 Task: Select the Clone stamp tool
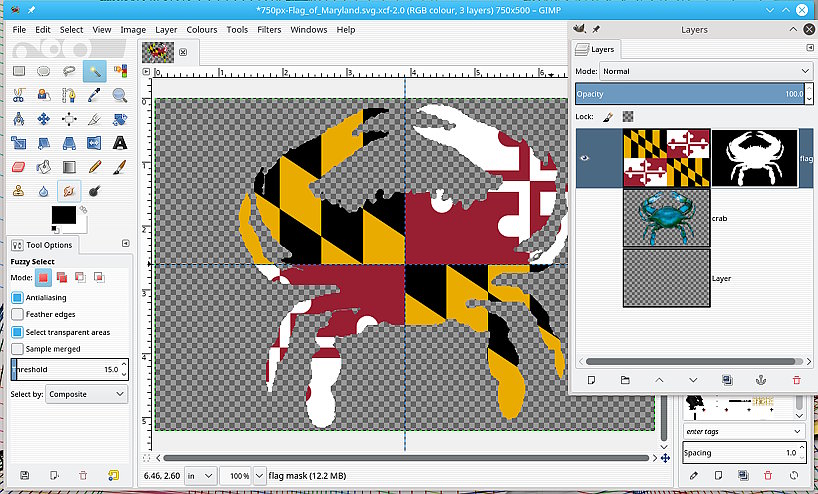pos(19,191)
